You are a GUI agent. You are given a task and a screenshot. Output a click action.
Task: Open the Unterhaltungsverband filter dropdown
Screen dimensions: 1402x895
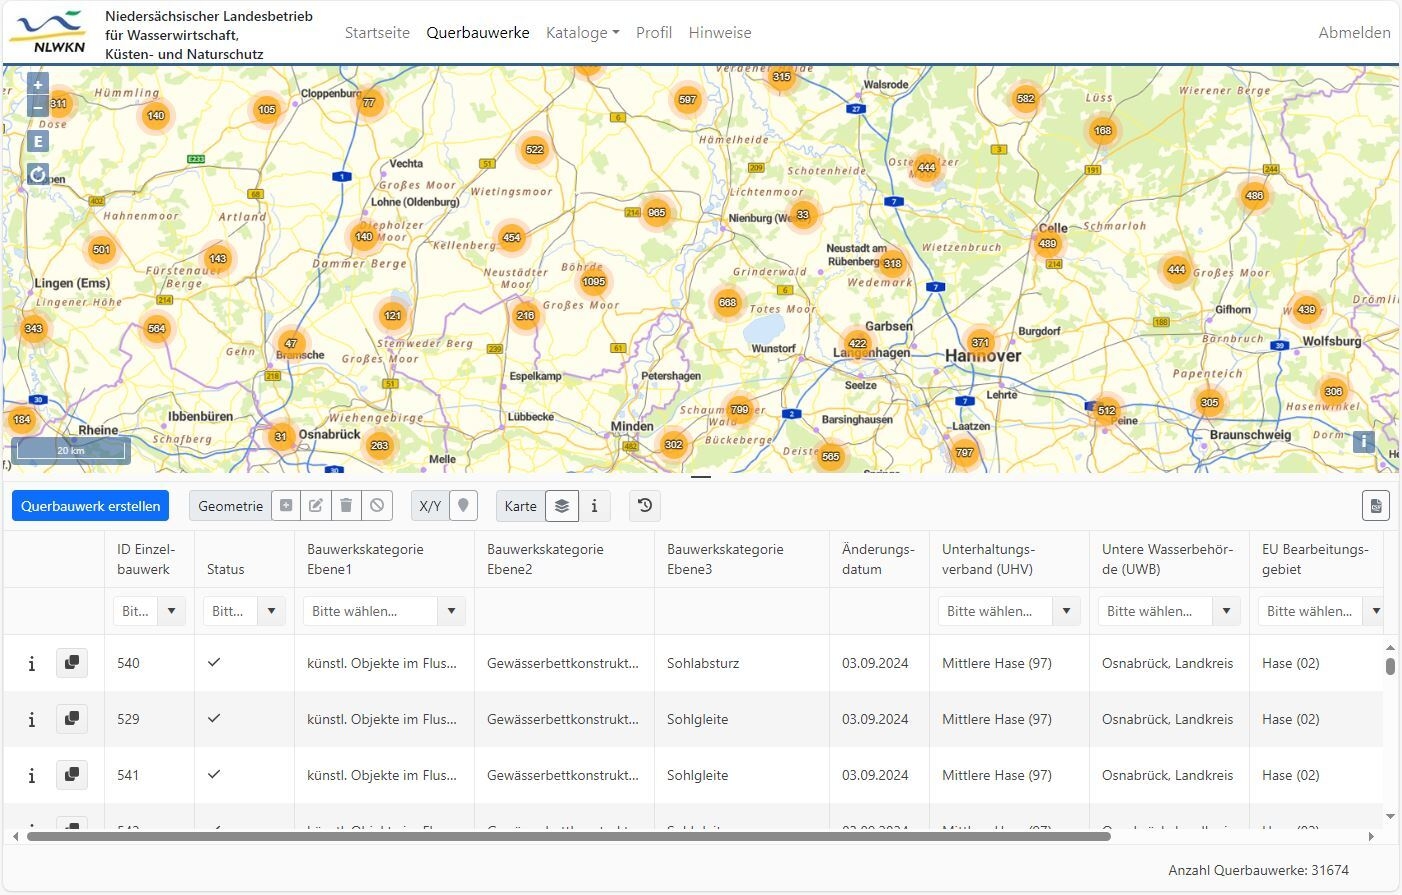[x=1067, y=611]
